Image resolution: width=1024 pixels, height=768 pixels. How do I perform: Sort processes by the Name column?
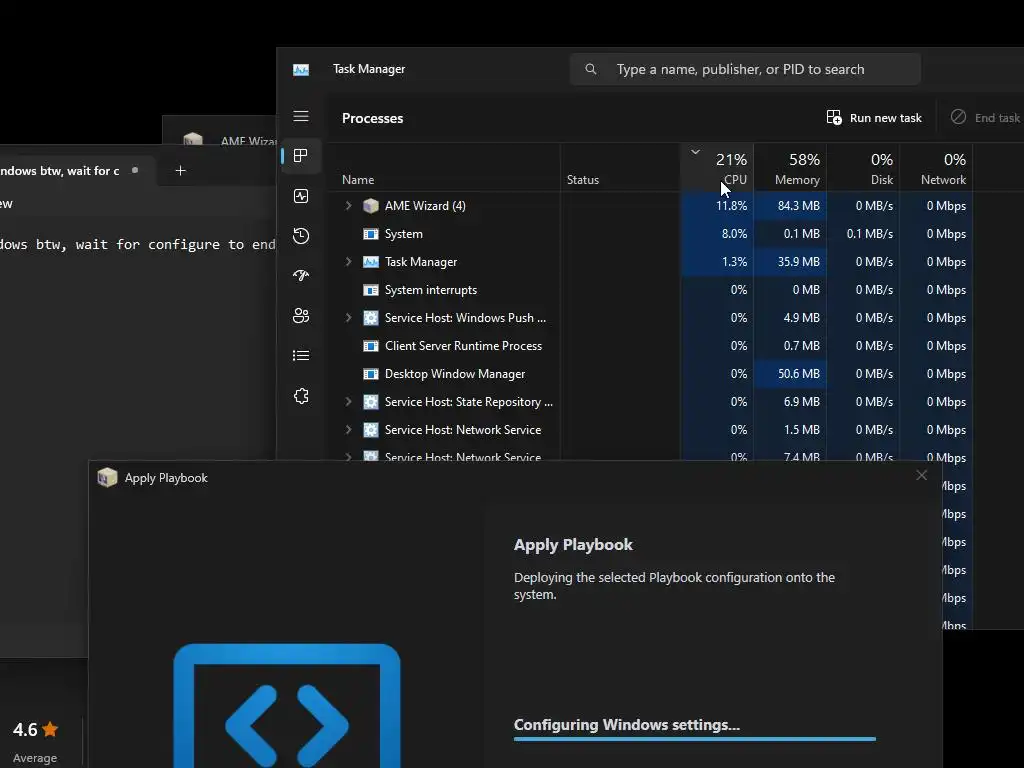[358, 180]
